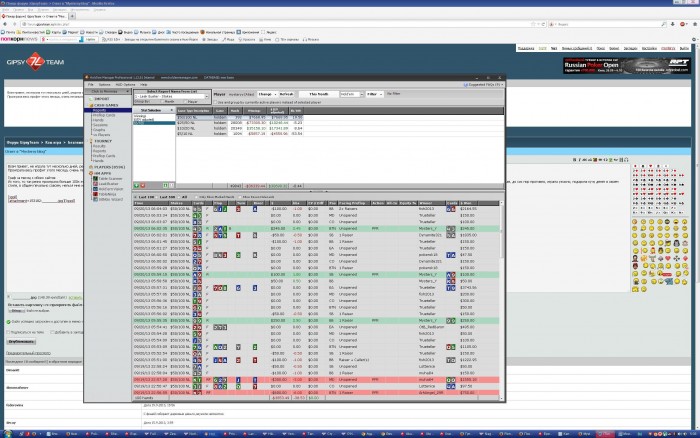The height and width of the screenshot is (438, 700).
Task: Sort reports by the Winnings column header
Action: pos(254,111)
